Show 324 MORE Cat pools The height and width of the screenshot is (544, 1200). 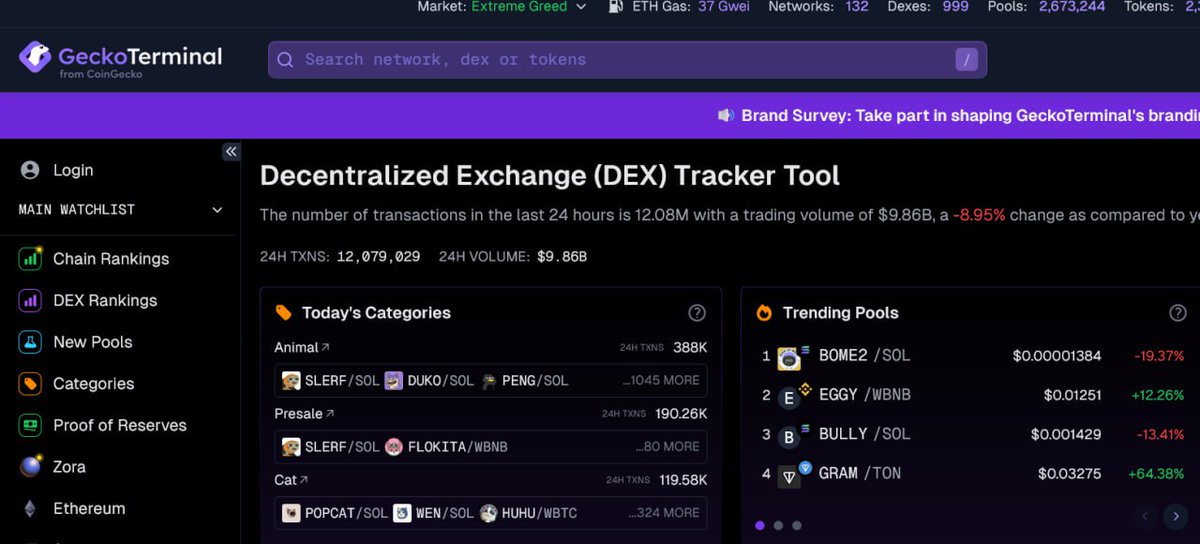point(664,513)
